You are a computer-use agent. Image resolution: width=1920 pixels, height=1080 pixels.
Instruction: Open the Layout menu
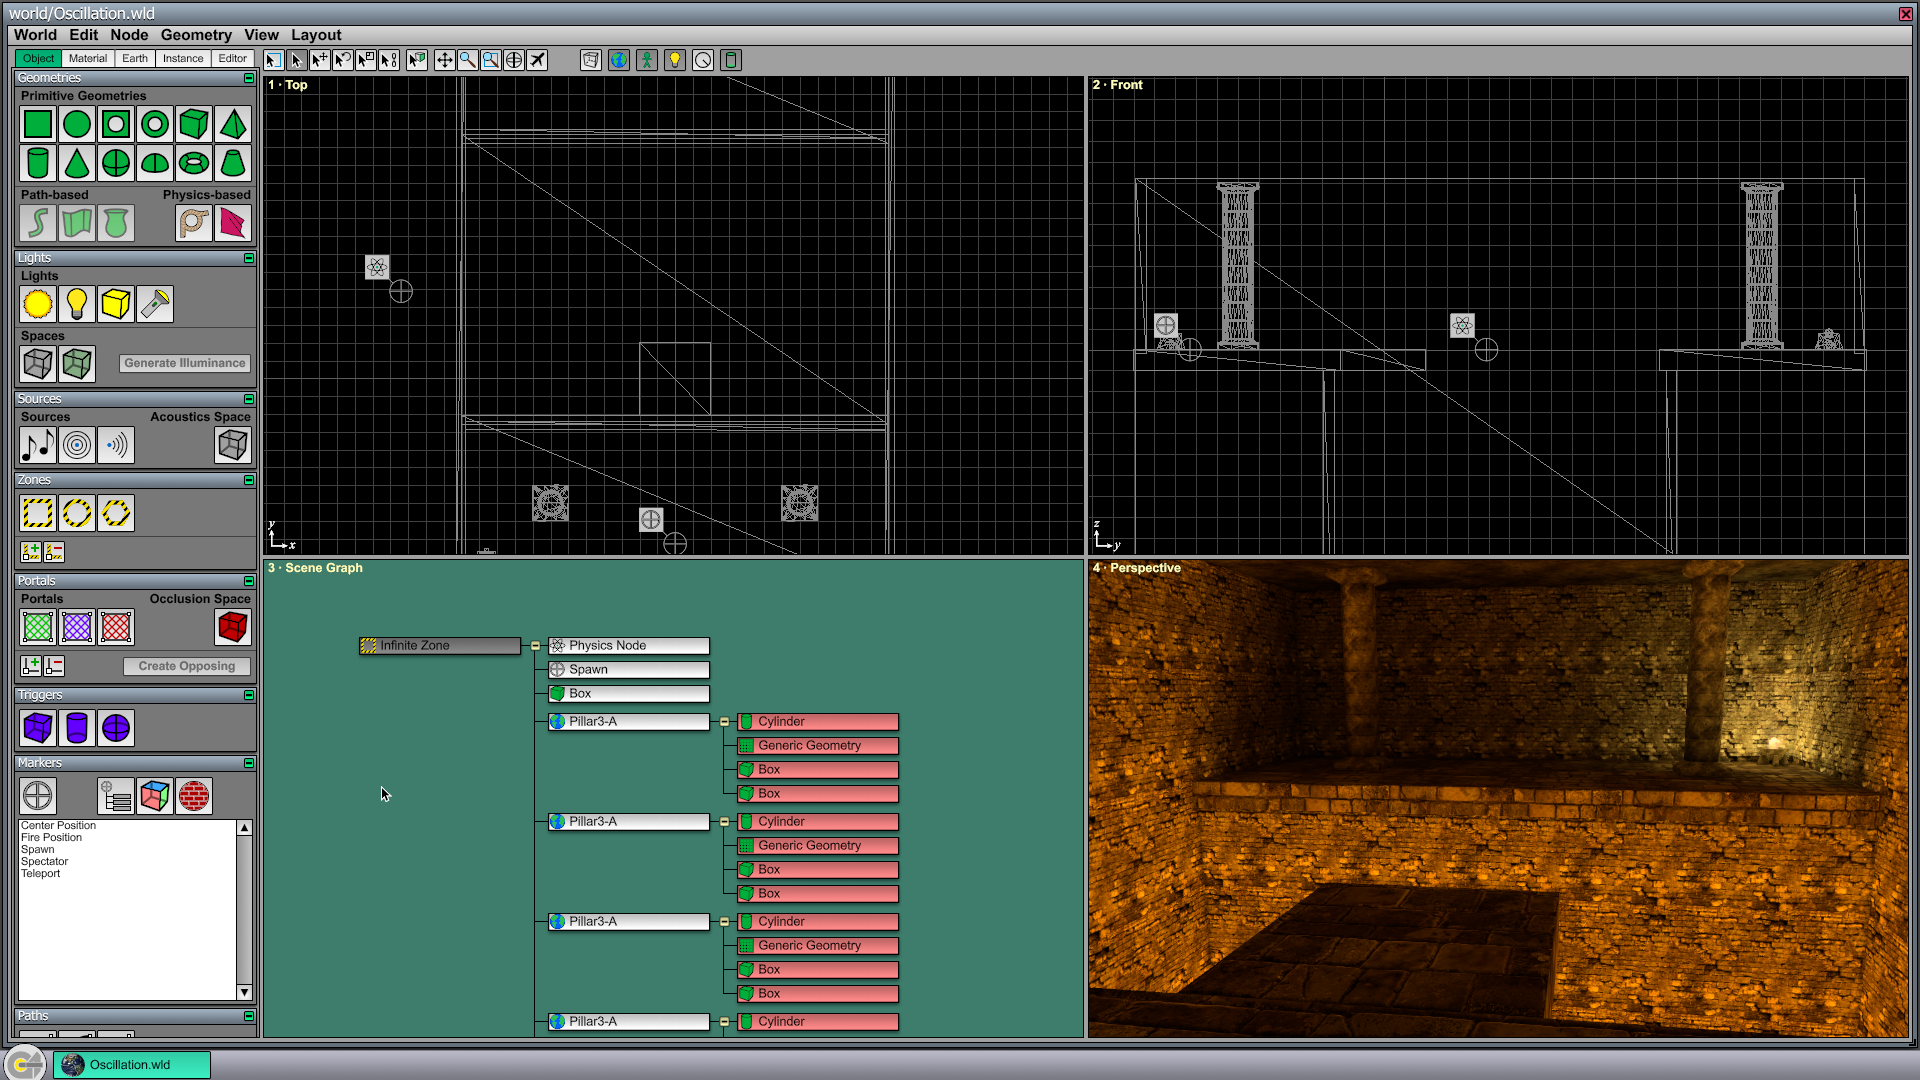point(316,35)
